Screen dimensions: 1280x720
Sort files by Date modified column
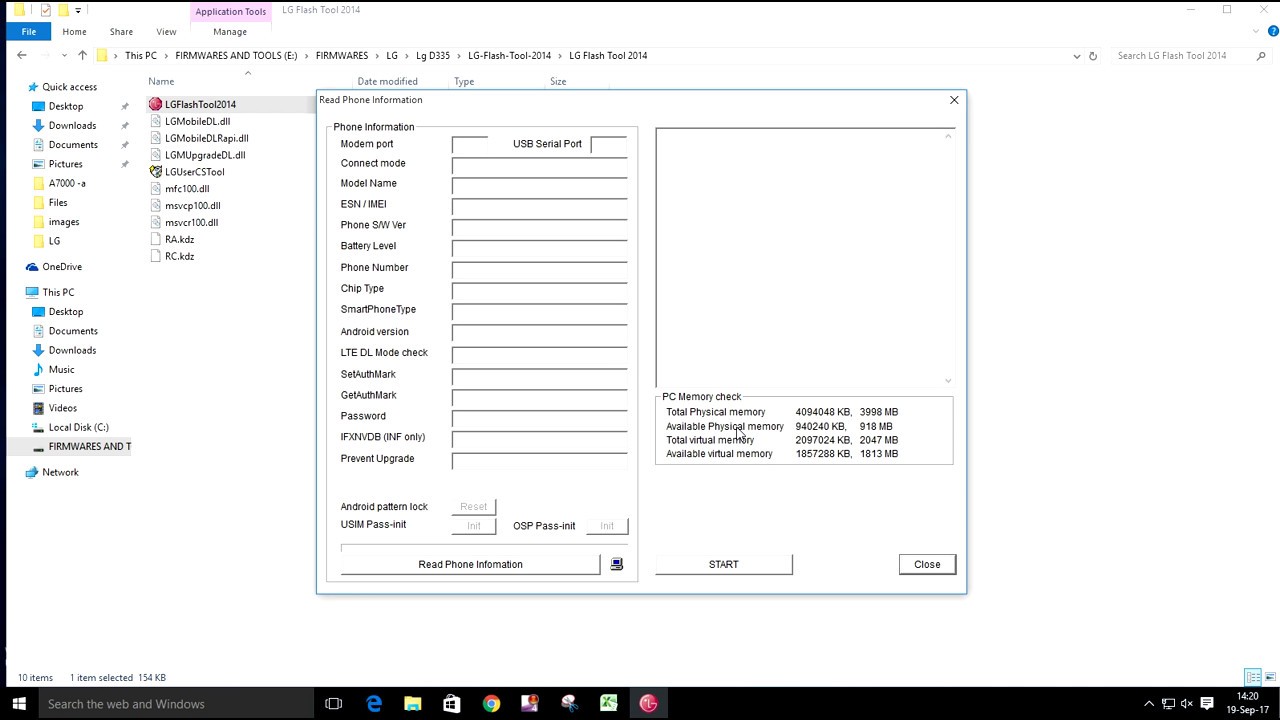387,82
